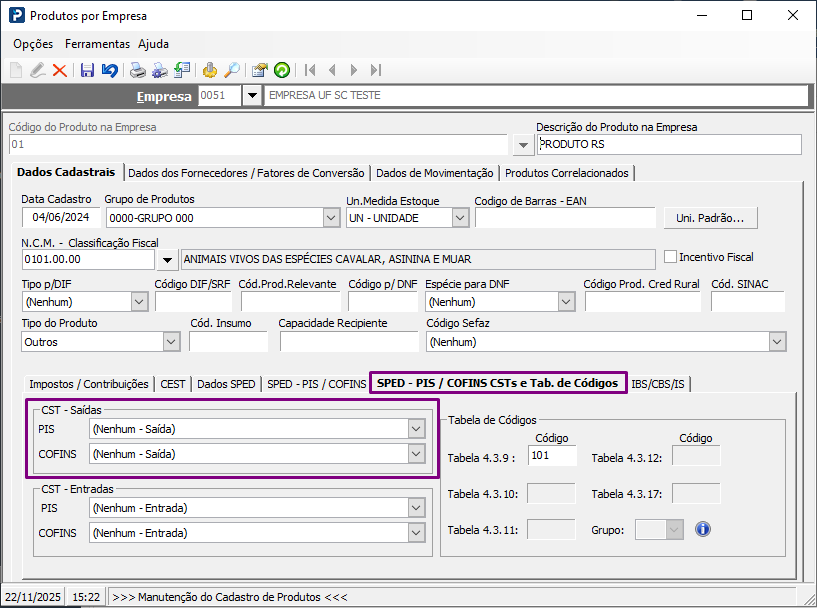Viewport: 817px width, 608px height.
Task: Go to the first record arrow
Action: (x=310, y=70)
